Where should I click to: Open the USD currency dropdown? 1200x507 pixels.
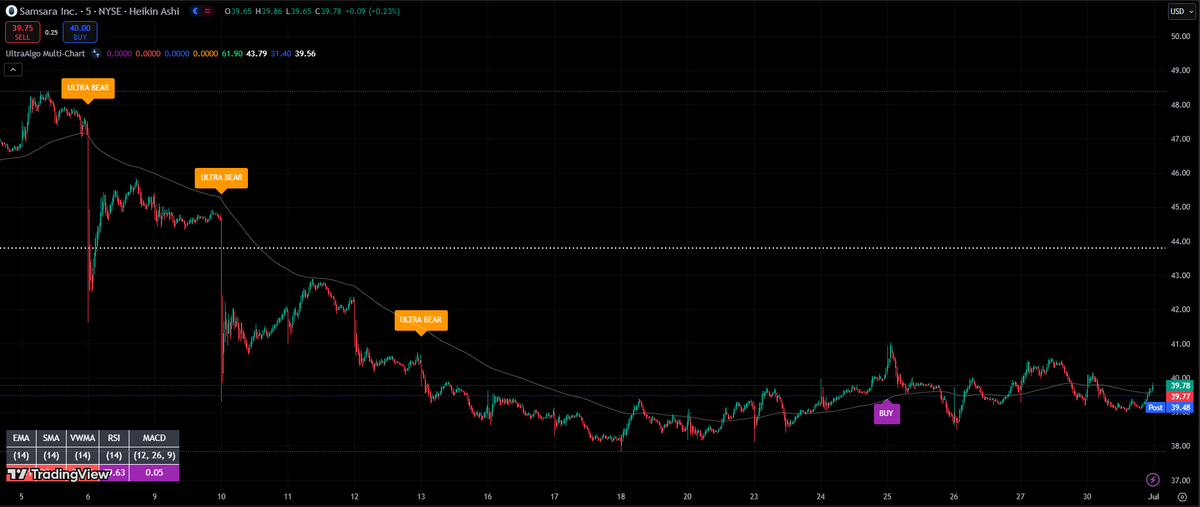coord(1180,11)
